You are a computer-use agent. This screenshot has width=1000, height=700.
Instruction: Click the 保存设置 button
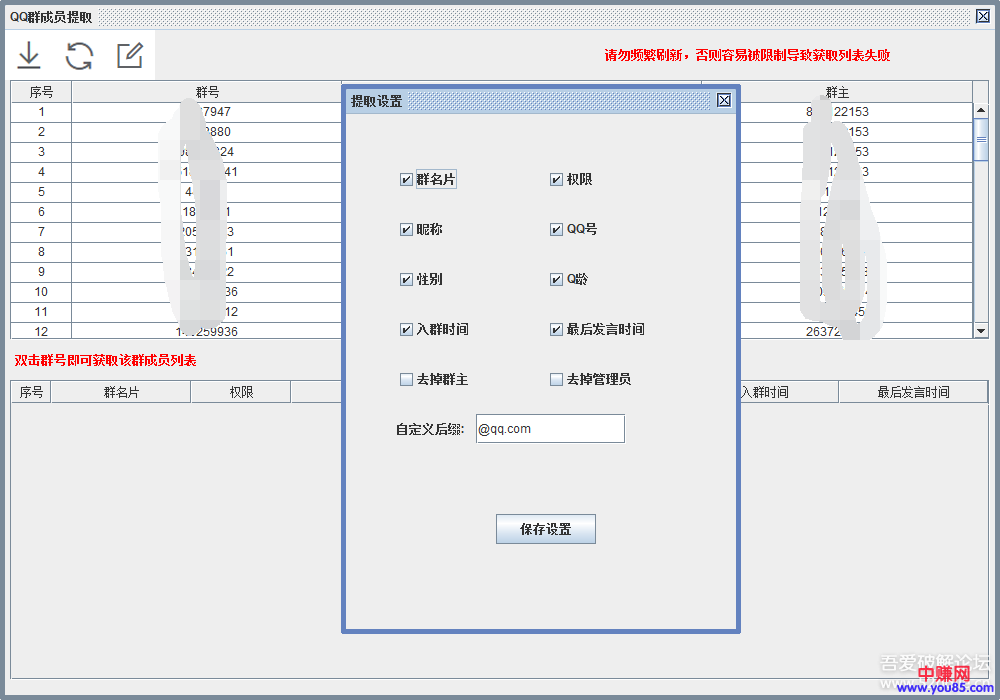pos(546,529)
